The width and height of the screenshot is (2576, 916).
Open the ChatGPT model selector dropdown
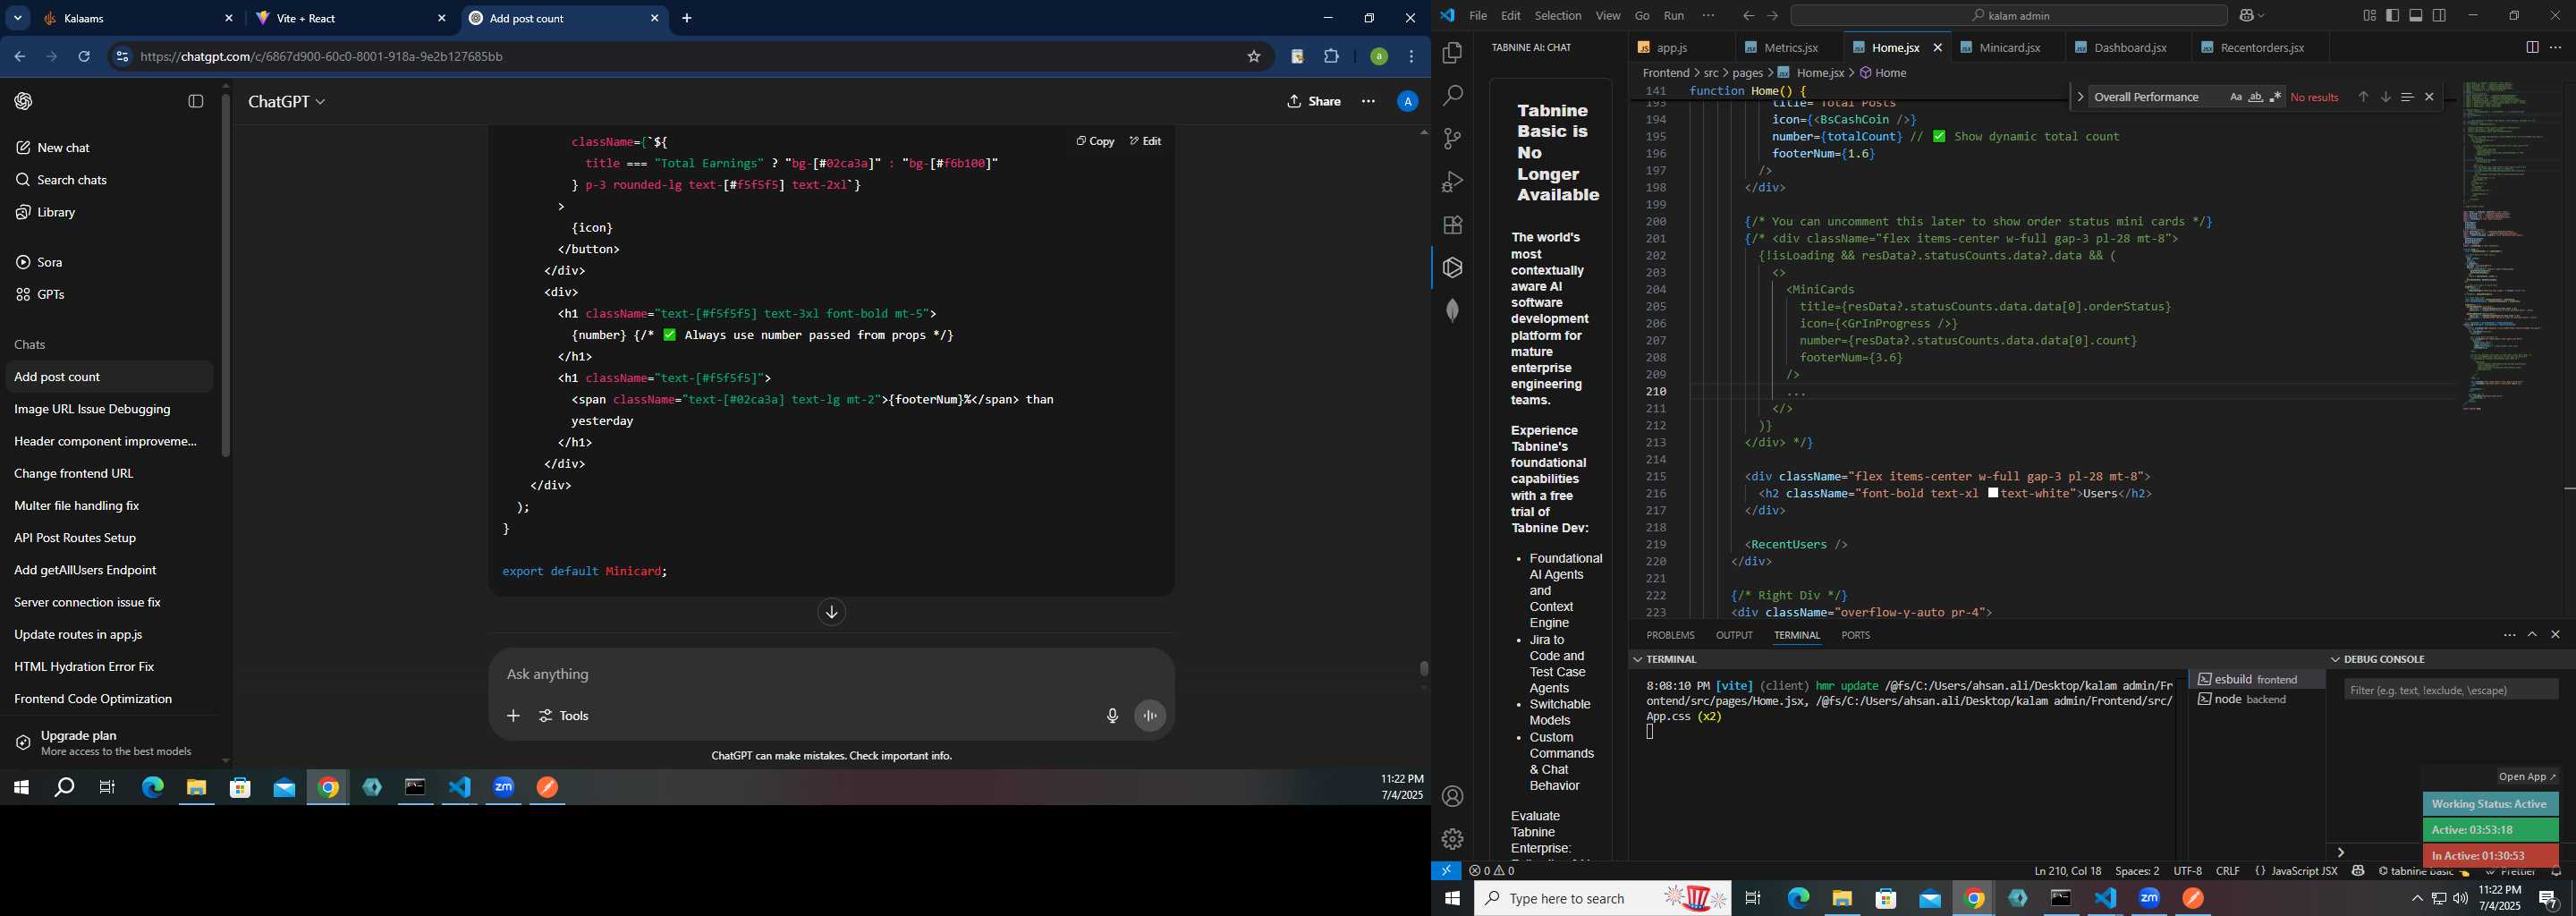(x=287, y=102)
